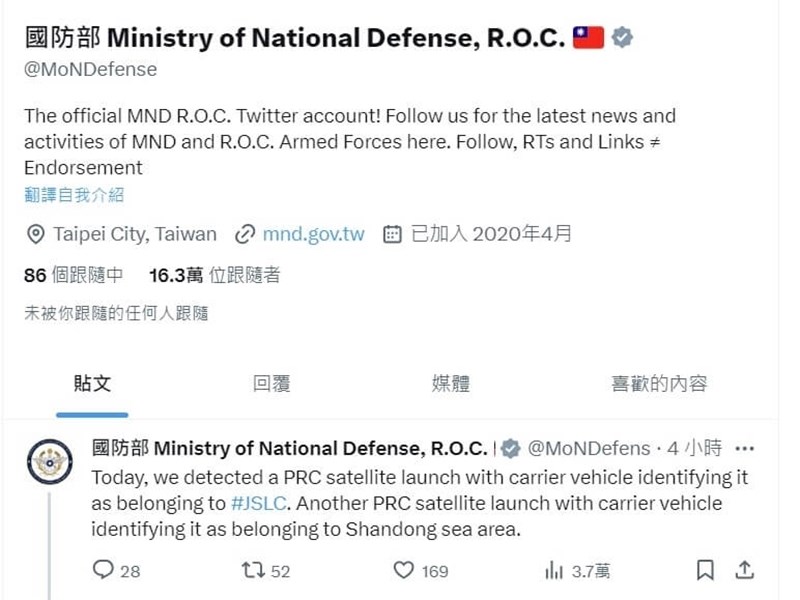The image size is (800, 600).
Task: Open the 喜歡的內容 tab
Action: coord(659,383)
